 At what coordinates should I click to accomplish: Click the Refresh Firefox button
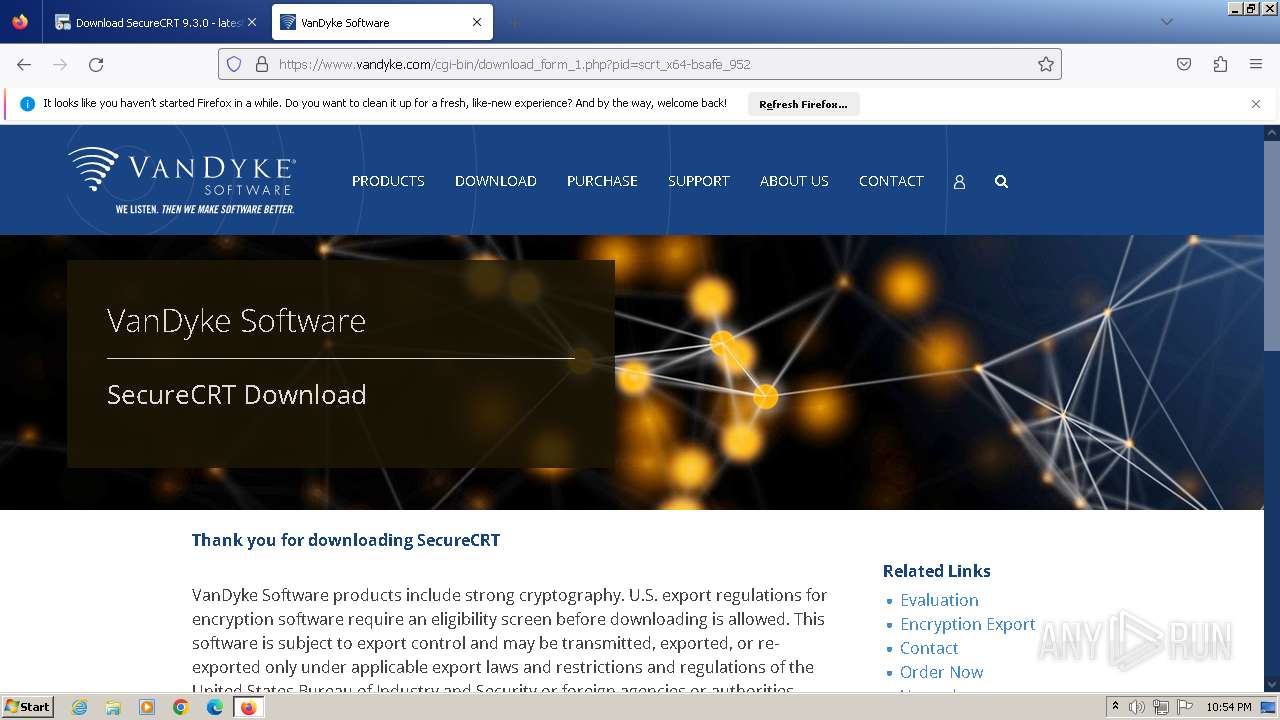(803, 104)
